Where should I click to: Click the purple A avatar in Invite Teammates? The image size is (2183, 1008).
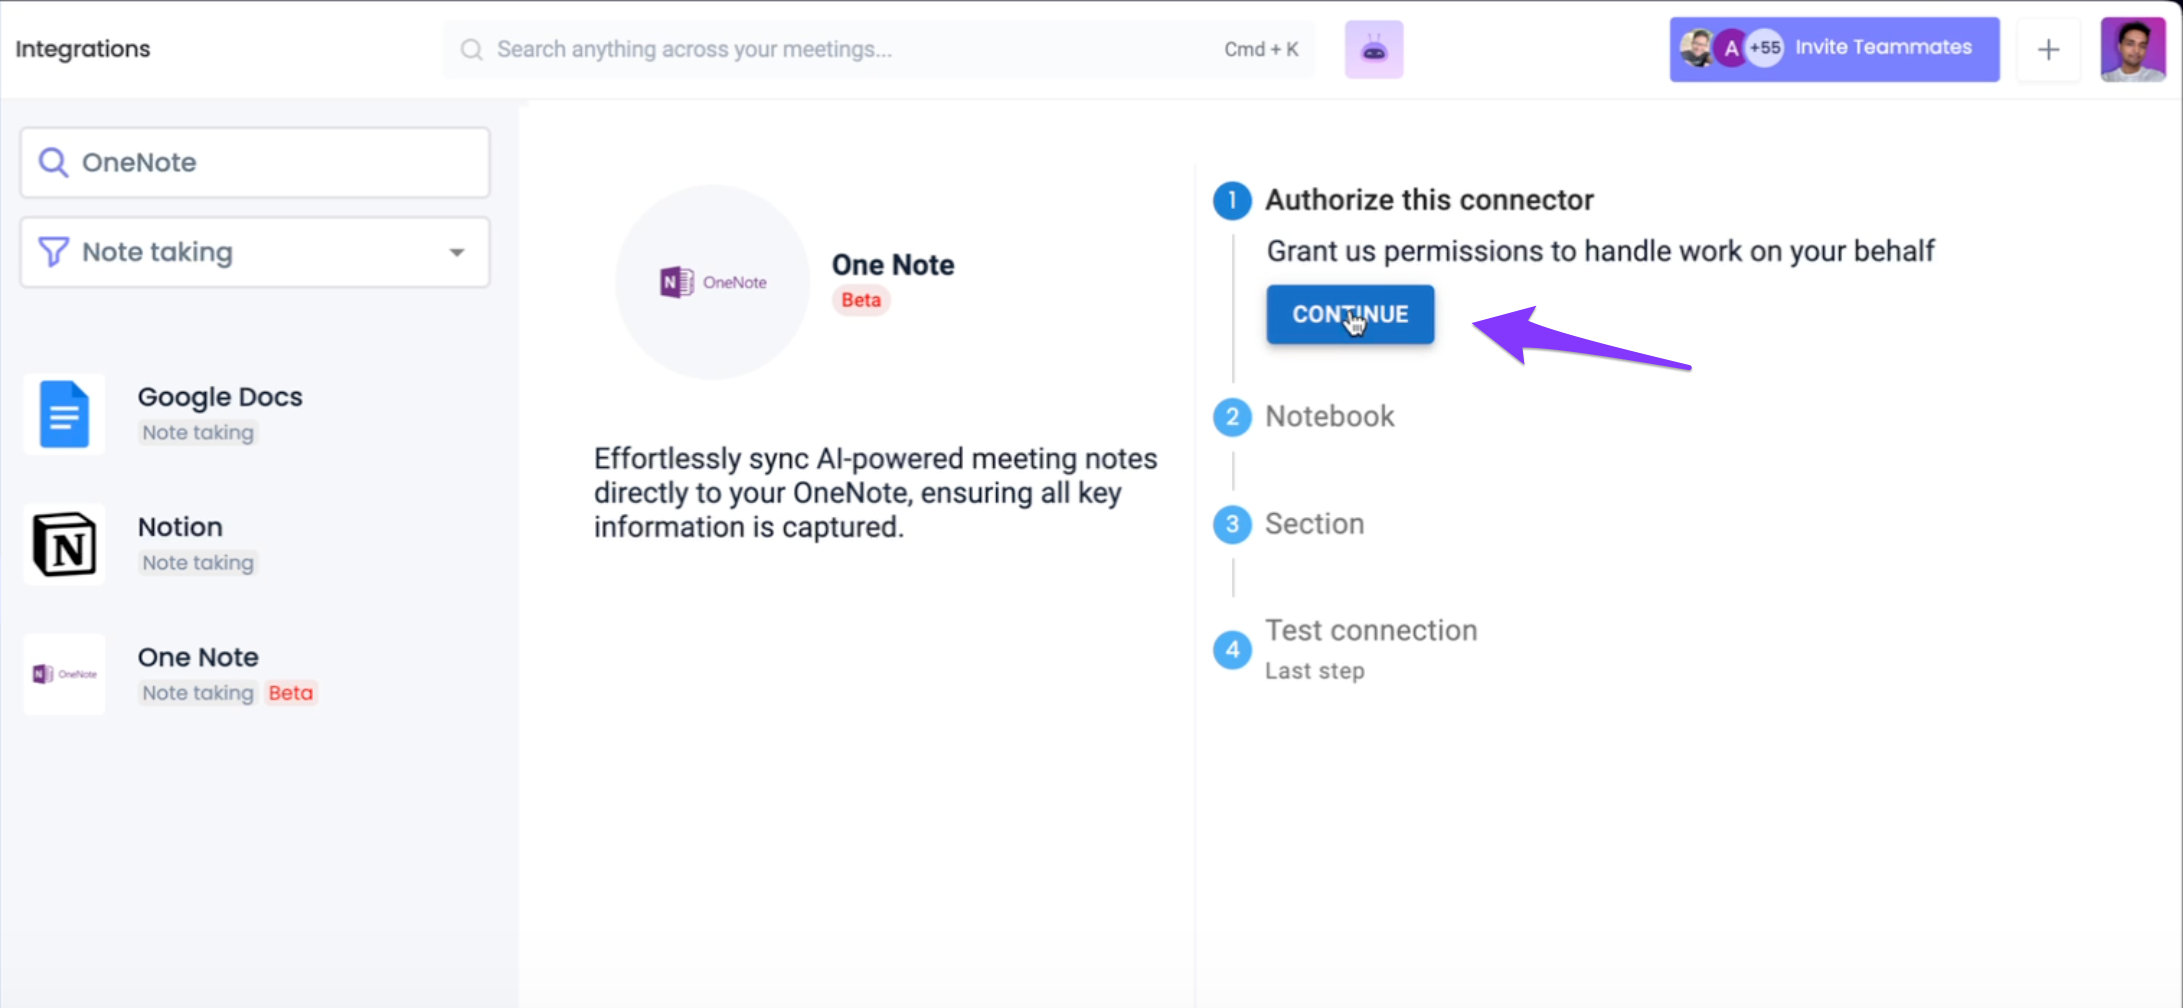coord(1731,48)
